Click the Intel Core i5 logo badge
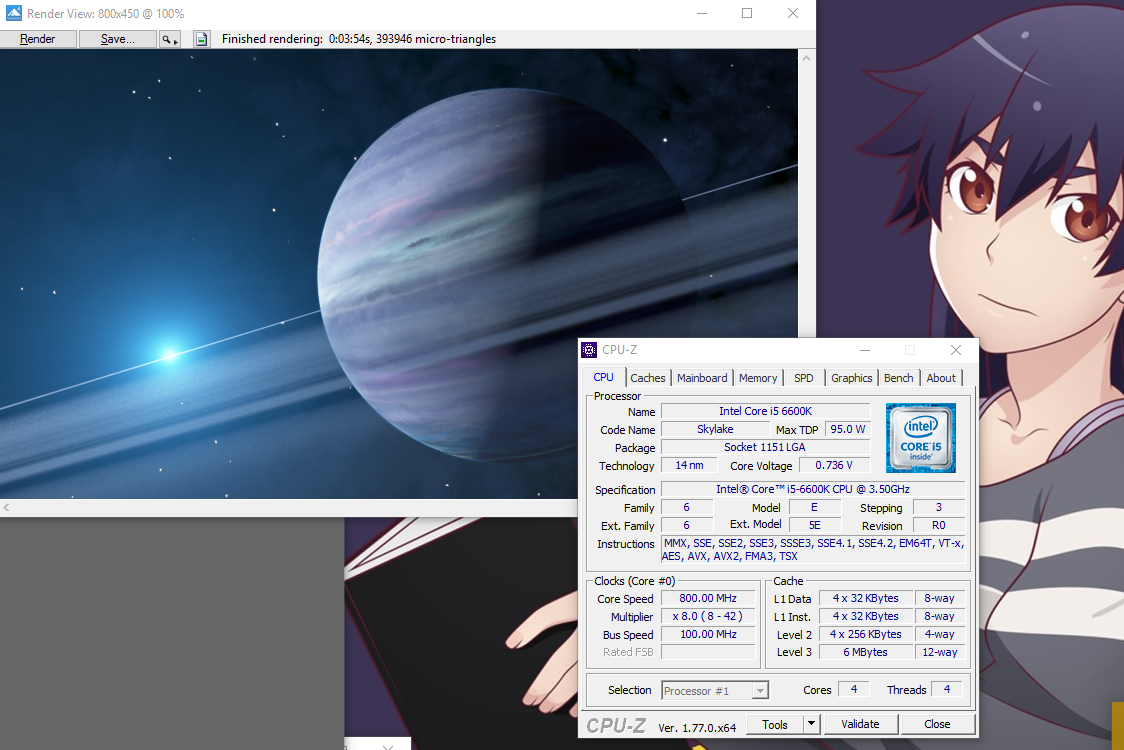This screenshot has height=750, width=1124. (x=920, y=437)
